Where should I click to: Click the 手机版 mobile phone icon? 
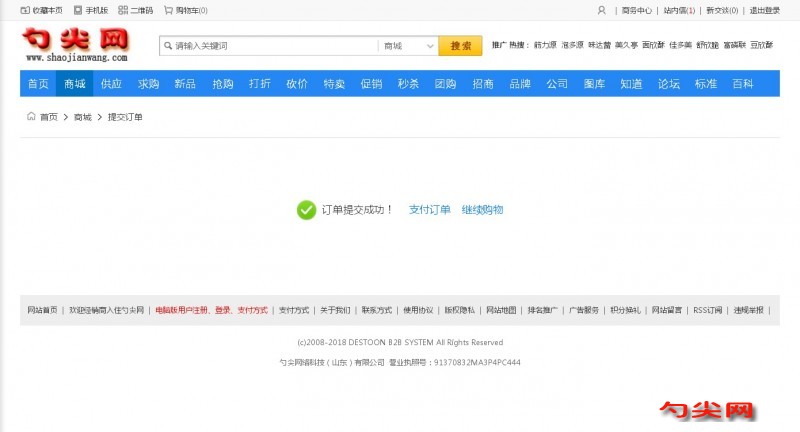[77, 10]
